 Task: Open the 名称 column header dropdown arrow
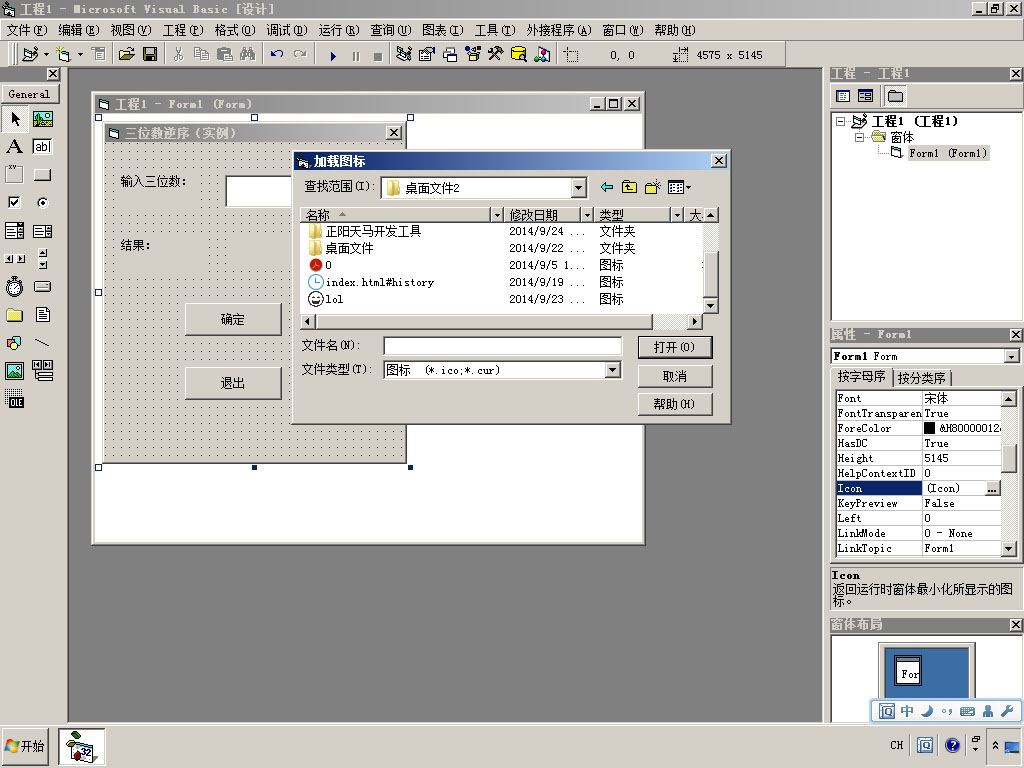[497, 215]
